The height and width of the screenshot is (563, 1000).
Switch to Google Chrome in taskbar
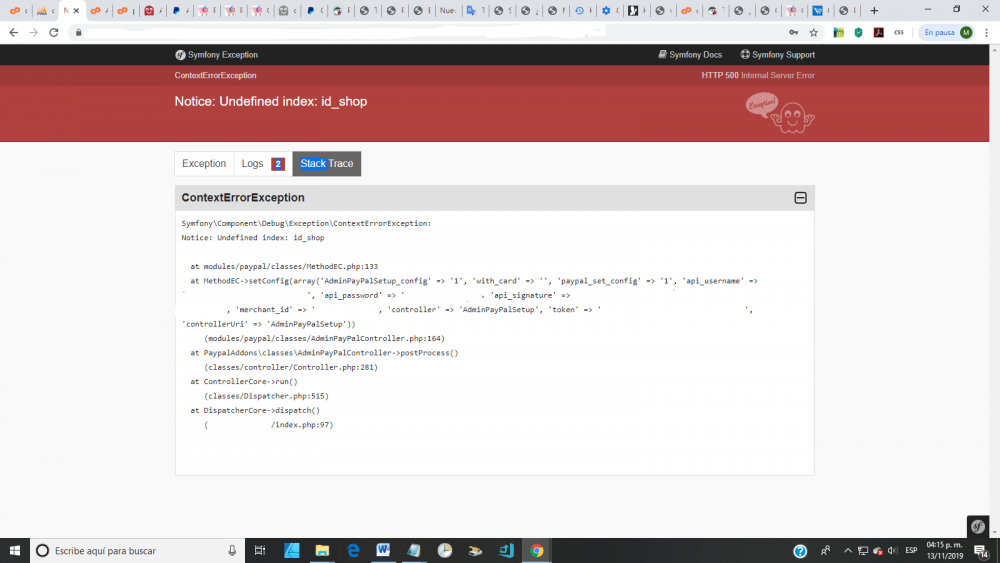click(536, 550)
